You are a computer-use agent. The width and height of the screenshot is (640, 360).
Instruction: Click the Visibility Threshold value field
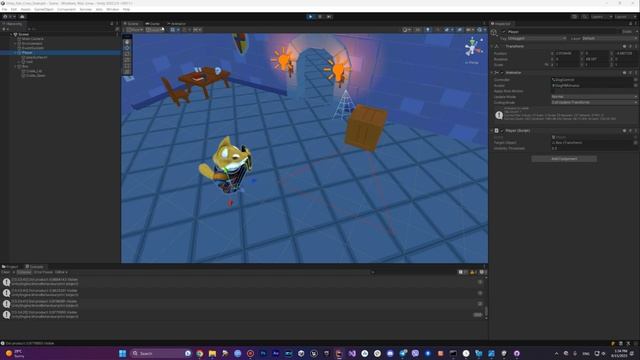(x=594, y=148)
